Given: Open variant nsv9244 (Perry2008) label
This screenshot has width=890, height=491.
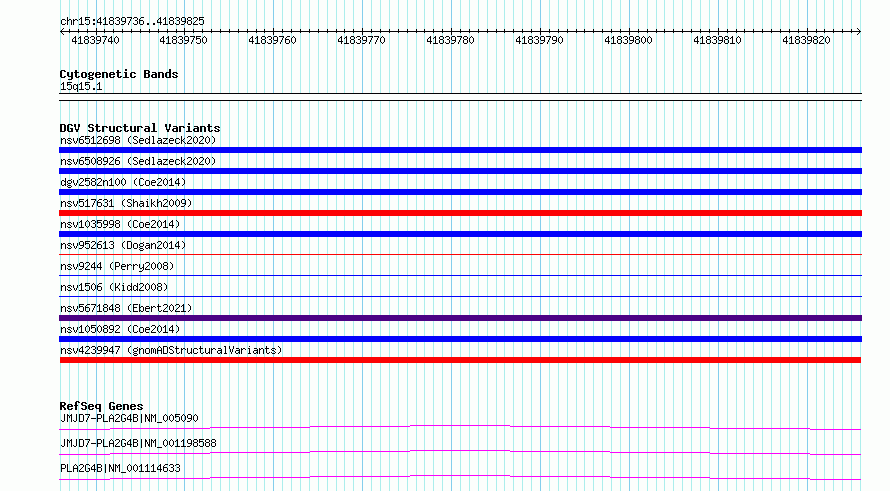Looking at the screenshot, I should [x=117, y=266].
